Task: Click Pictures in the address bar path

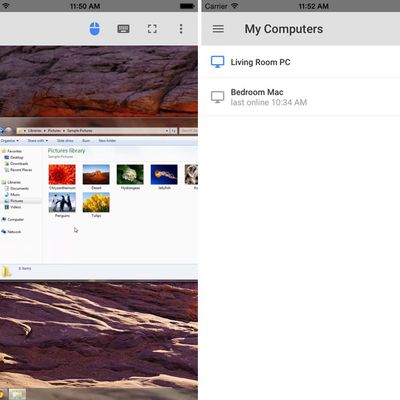Action: tap(54, 131)
